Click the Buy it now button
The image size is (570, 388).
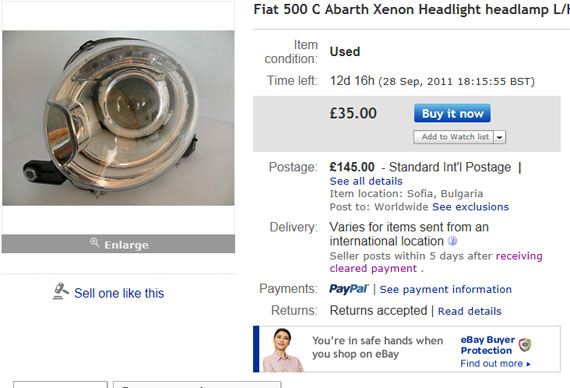tap(452, 113)
